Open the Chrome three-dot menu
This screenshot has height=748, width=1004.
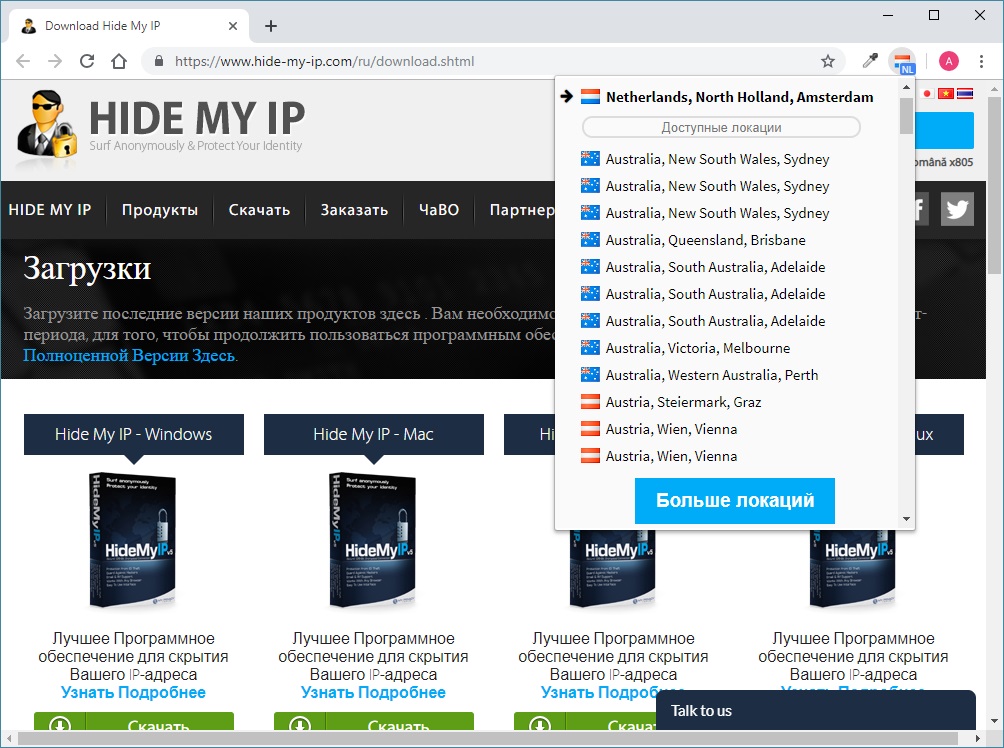(x=981, y=61)
